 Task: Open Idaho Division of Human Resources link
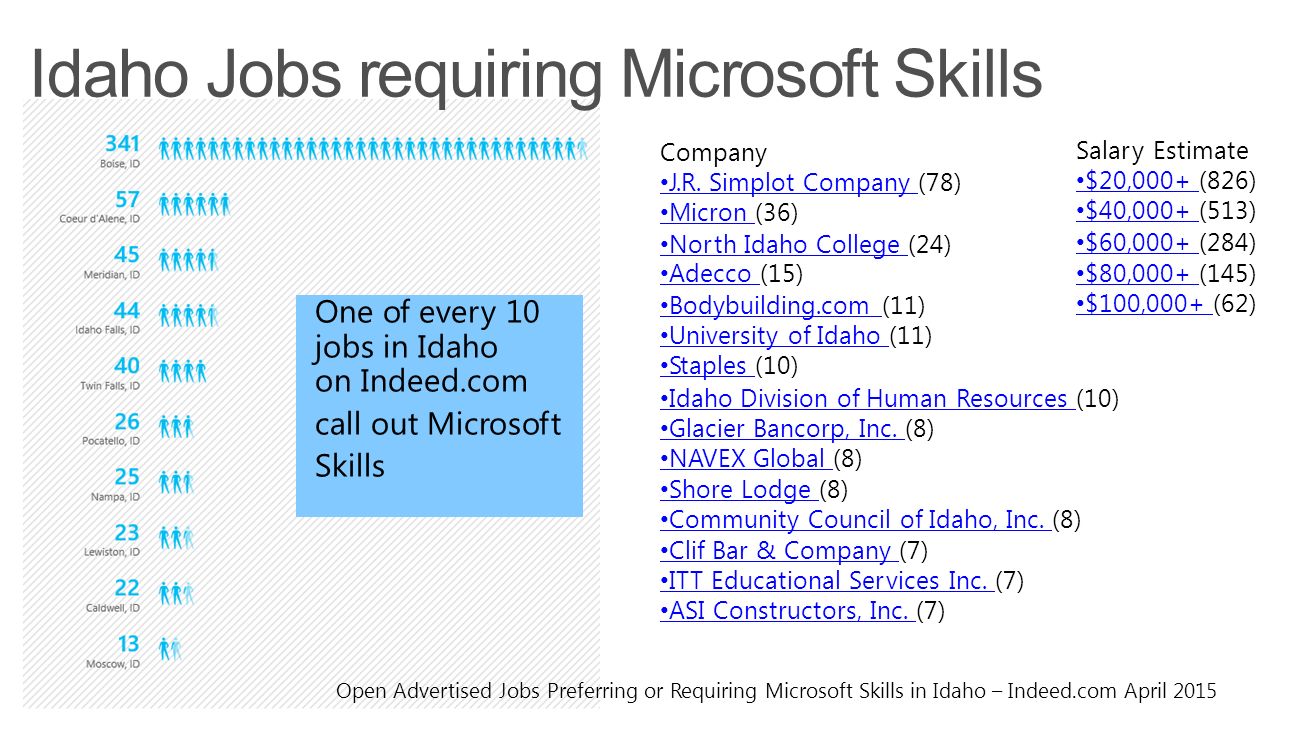tap(868, 398)
